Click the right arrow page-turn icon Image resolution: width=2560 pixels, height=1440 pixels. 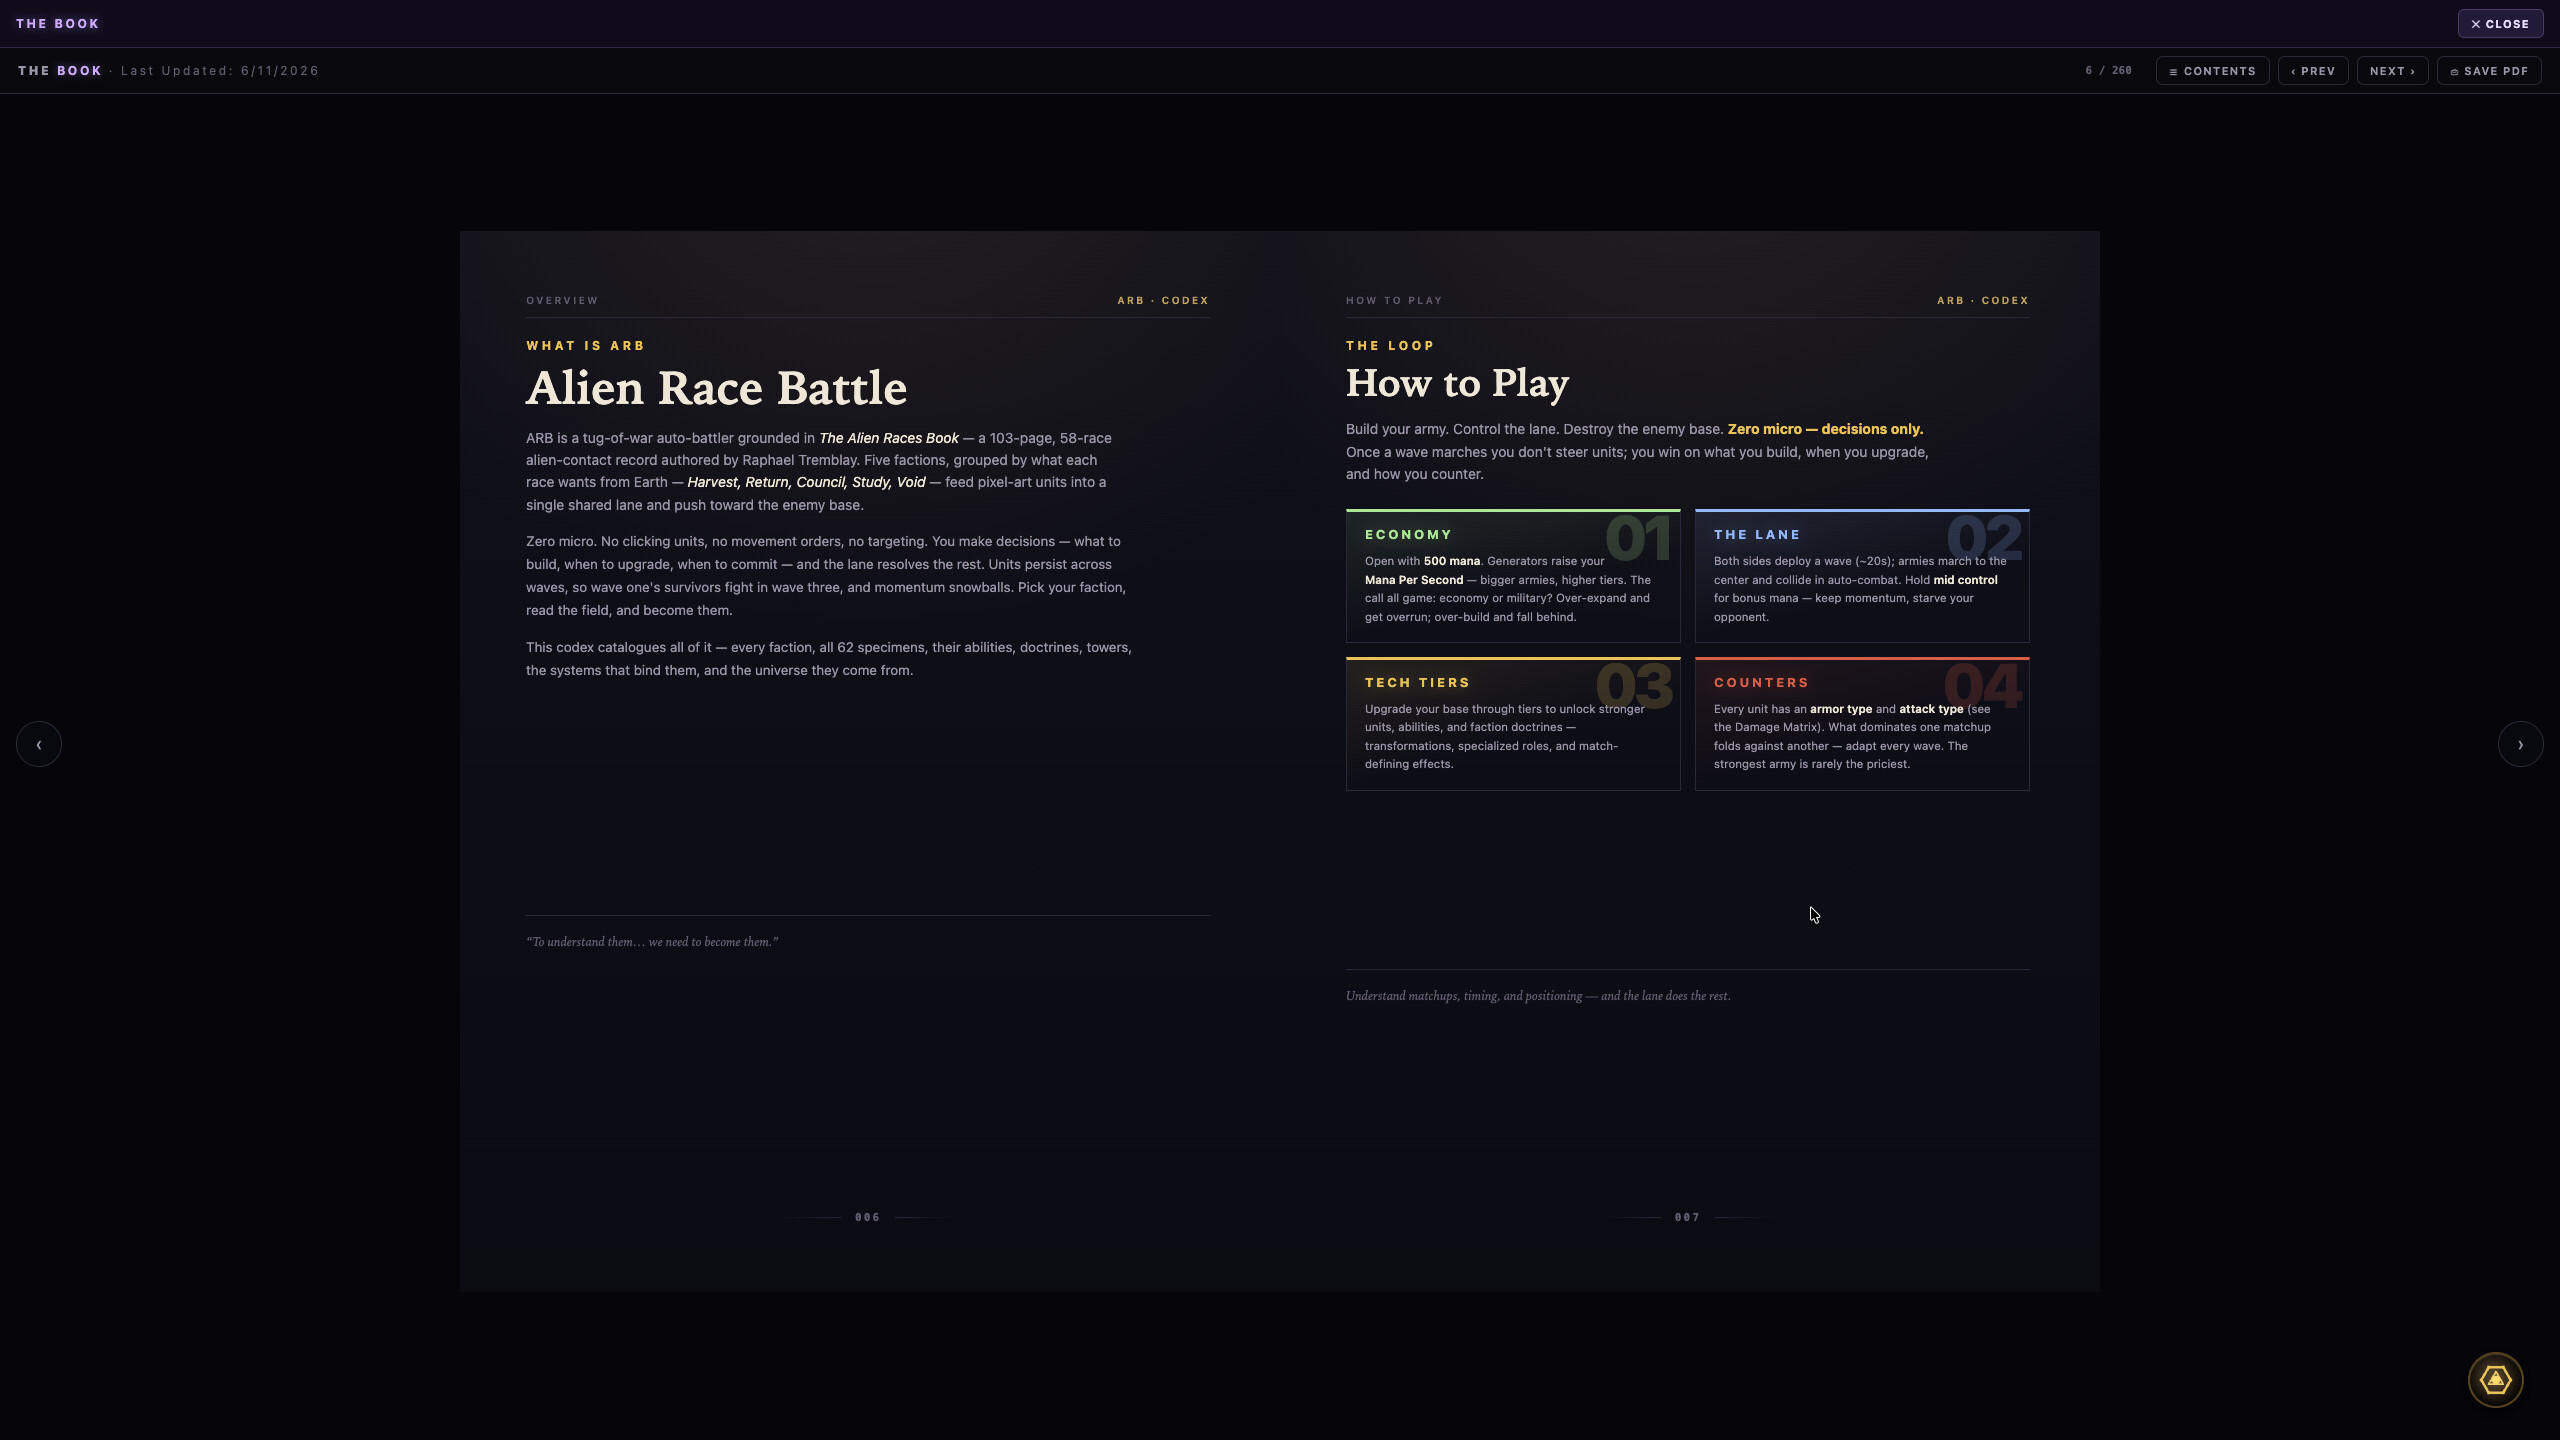click(2520, 744)
